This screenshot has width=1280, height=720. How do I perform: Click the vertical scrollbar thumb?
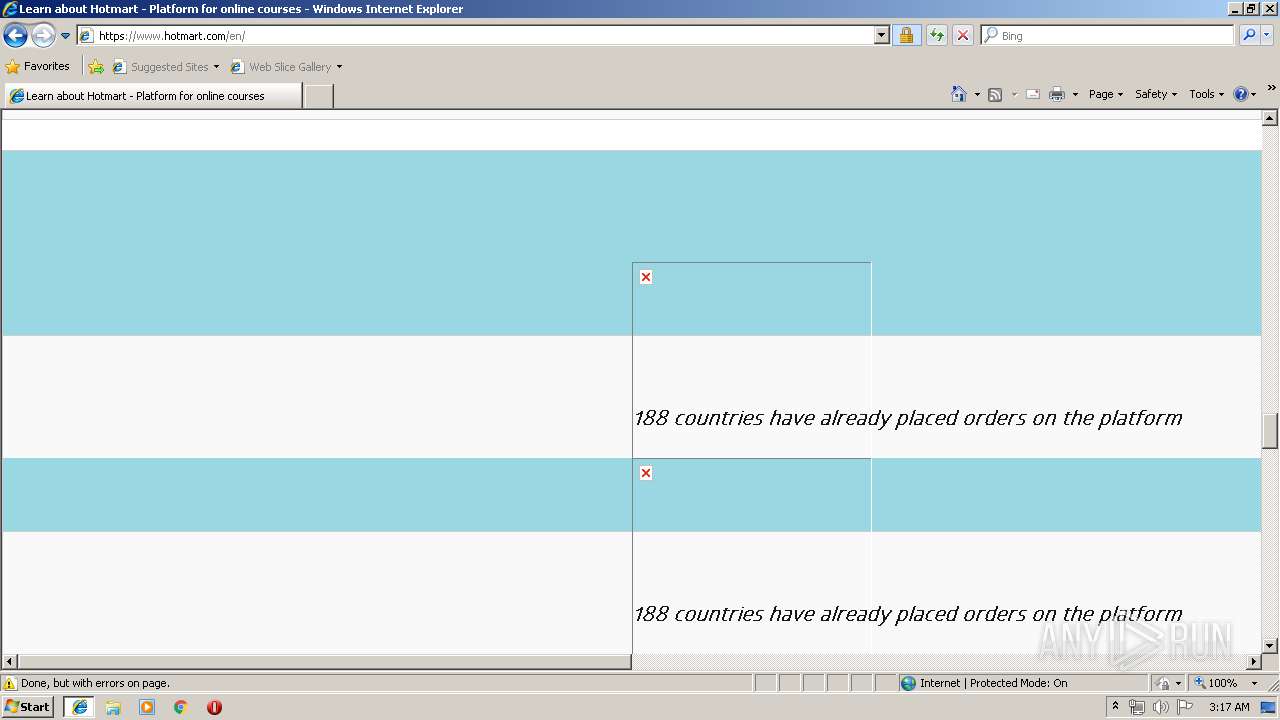coord(1270,431)
